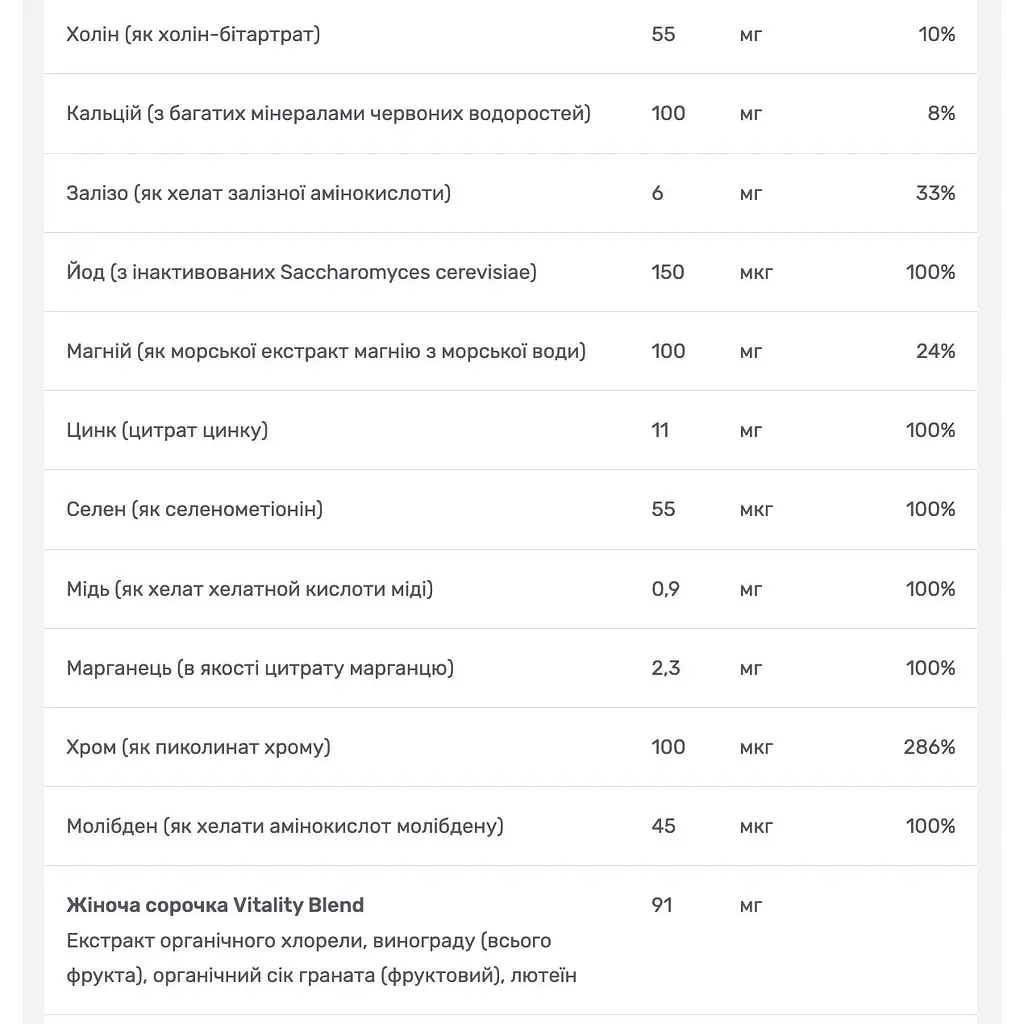
Task: Select the Мідь ingredient row text
Action: click(249, 589)
